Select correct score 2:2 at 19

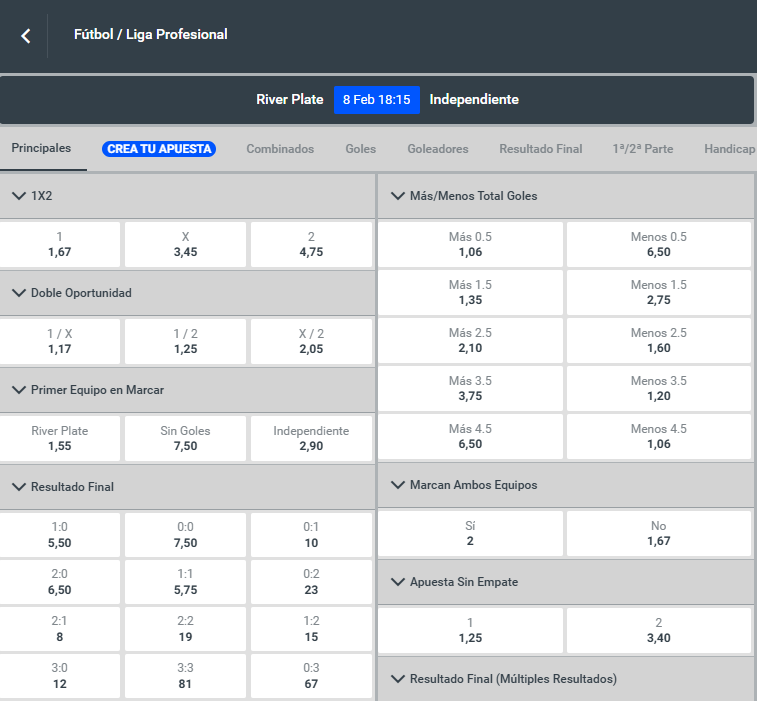185,629
